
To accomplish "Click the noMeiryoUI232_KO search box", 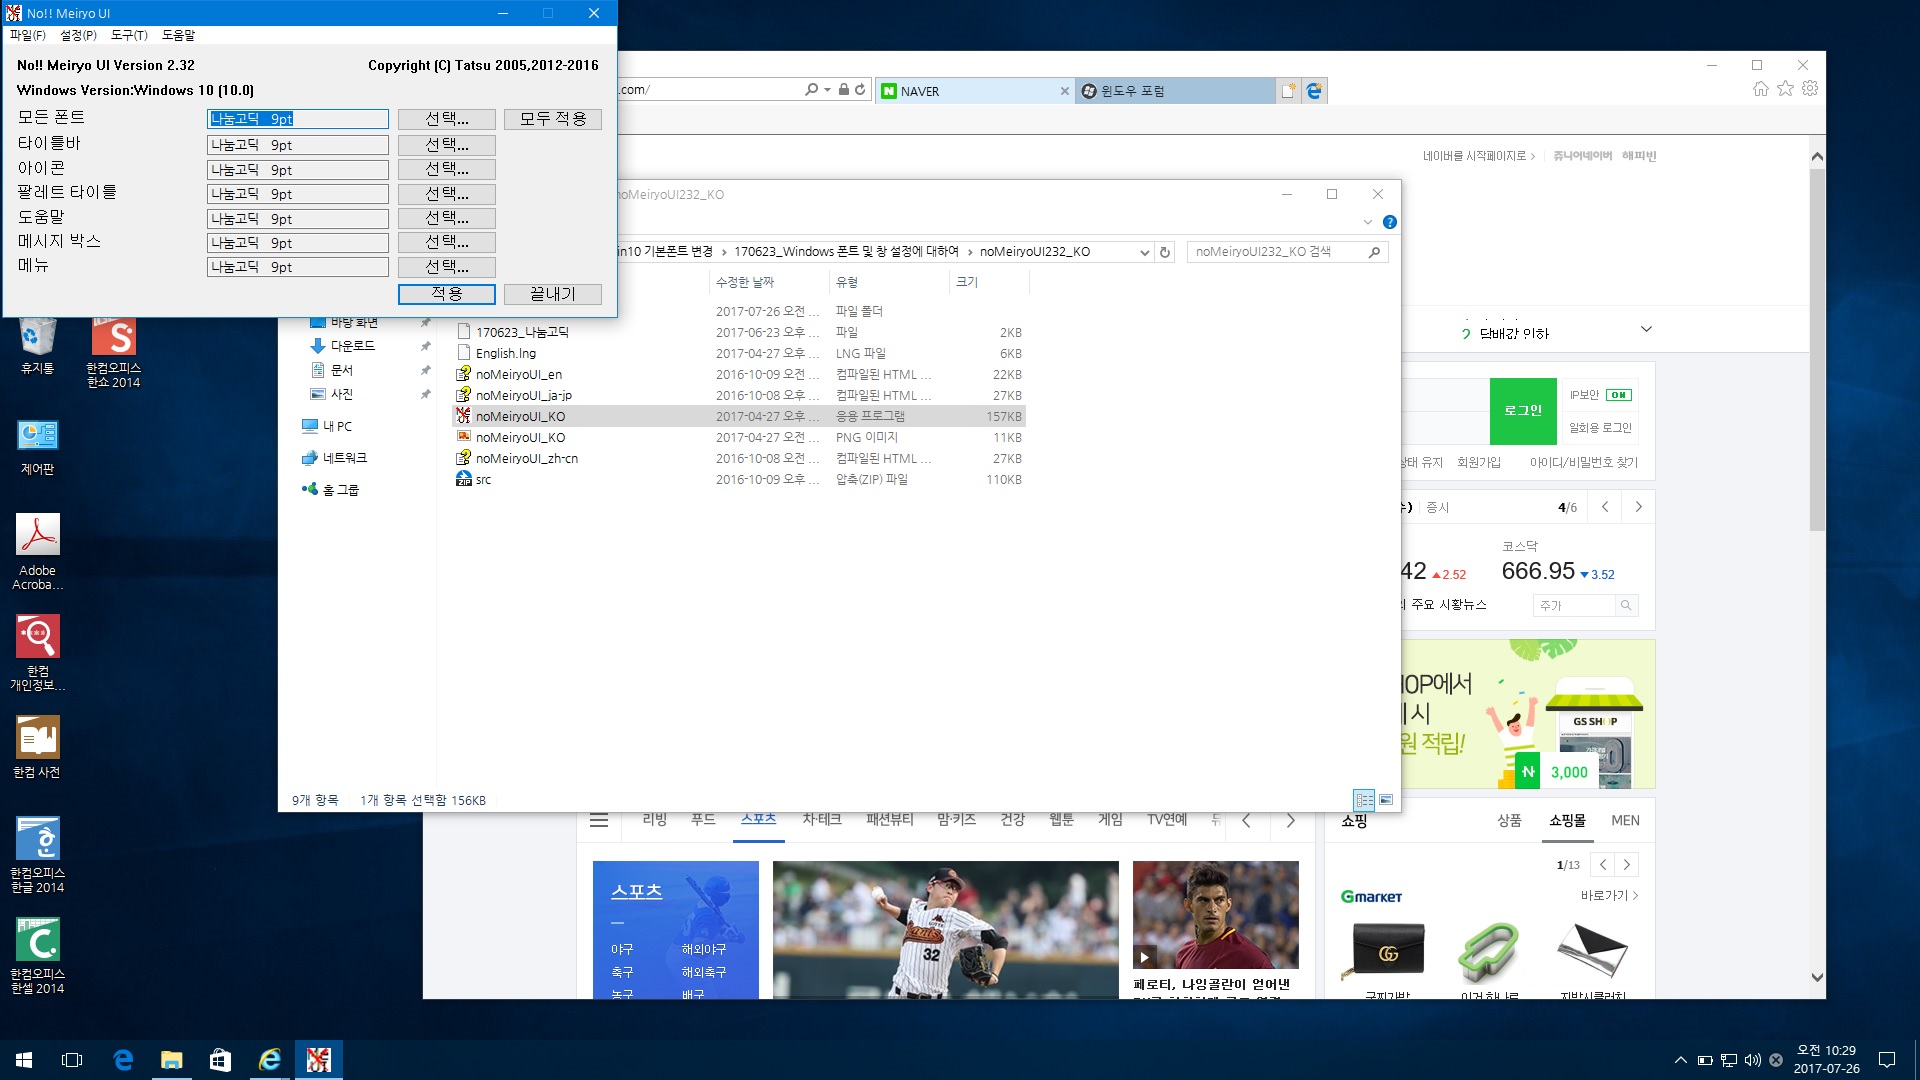I will [x=1288, y=252].
